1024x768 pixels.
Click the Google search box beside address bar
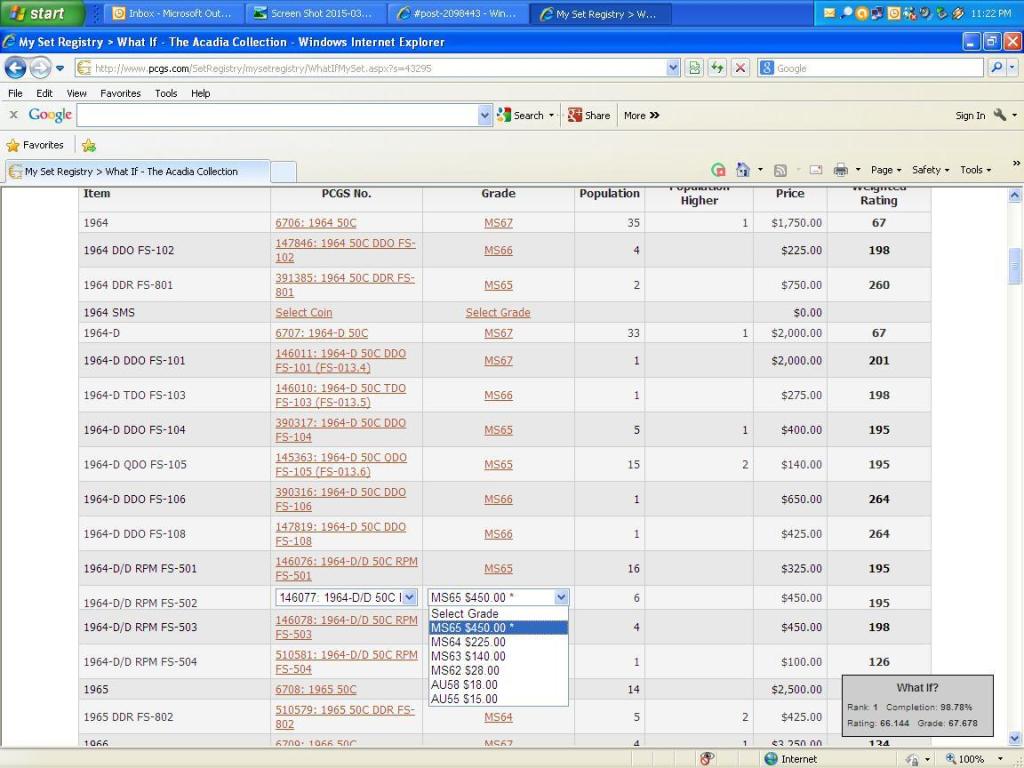click(x=871, y=68)
